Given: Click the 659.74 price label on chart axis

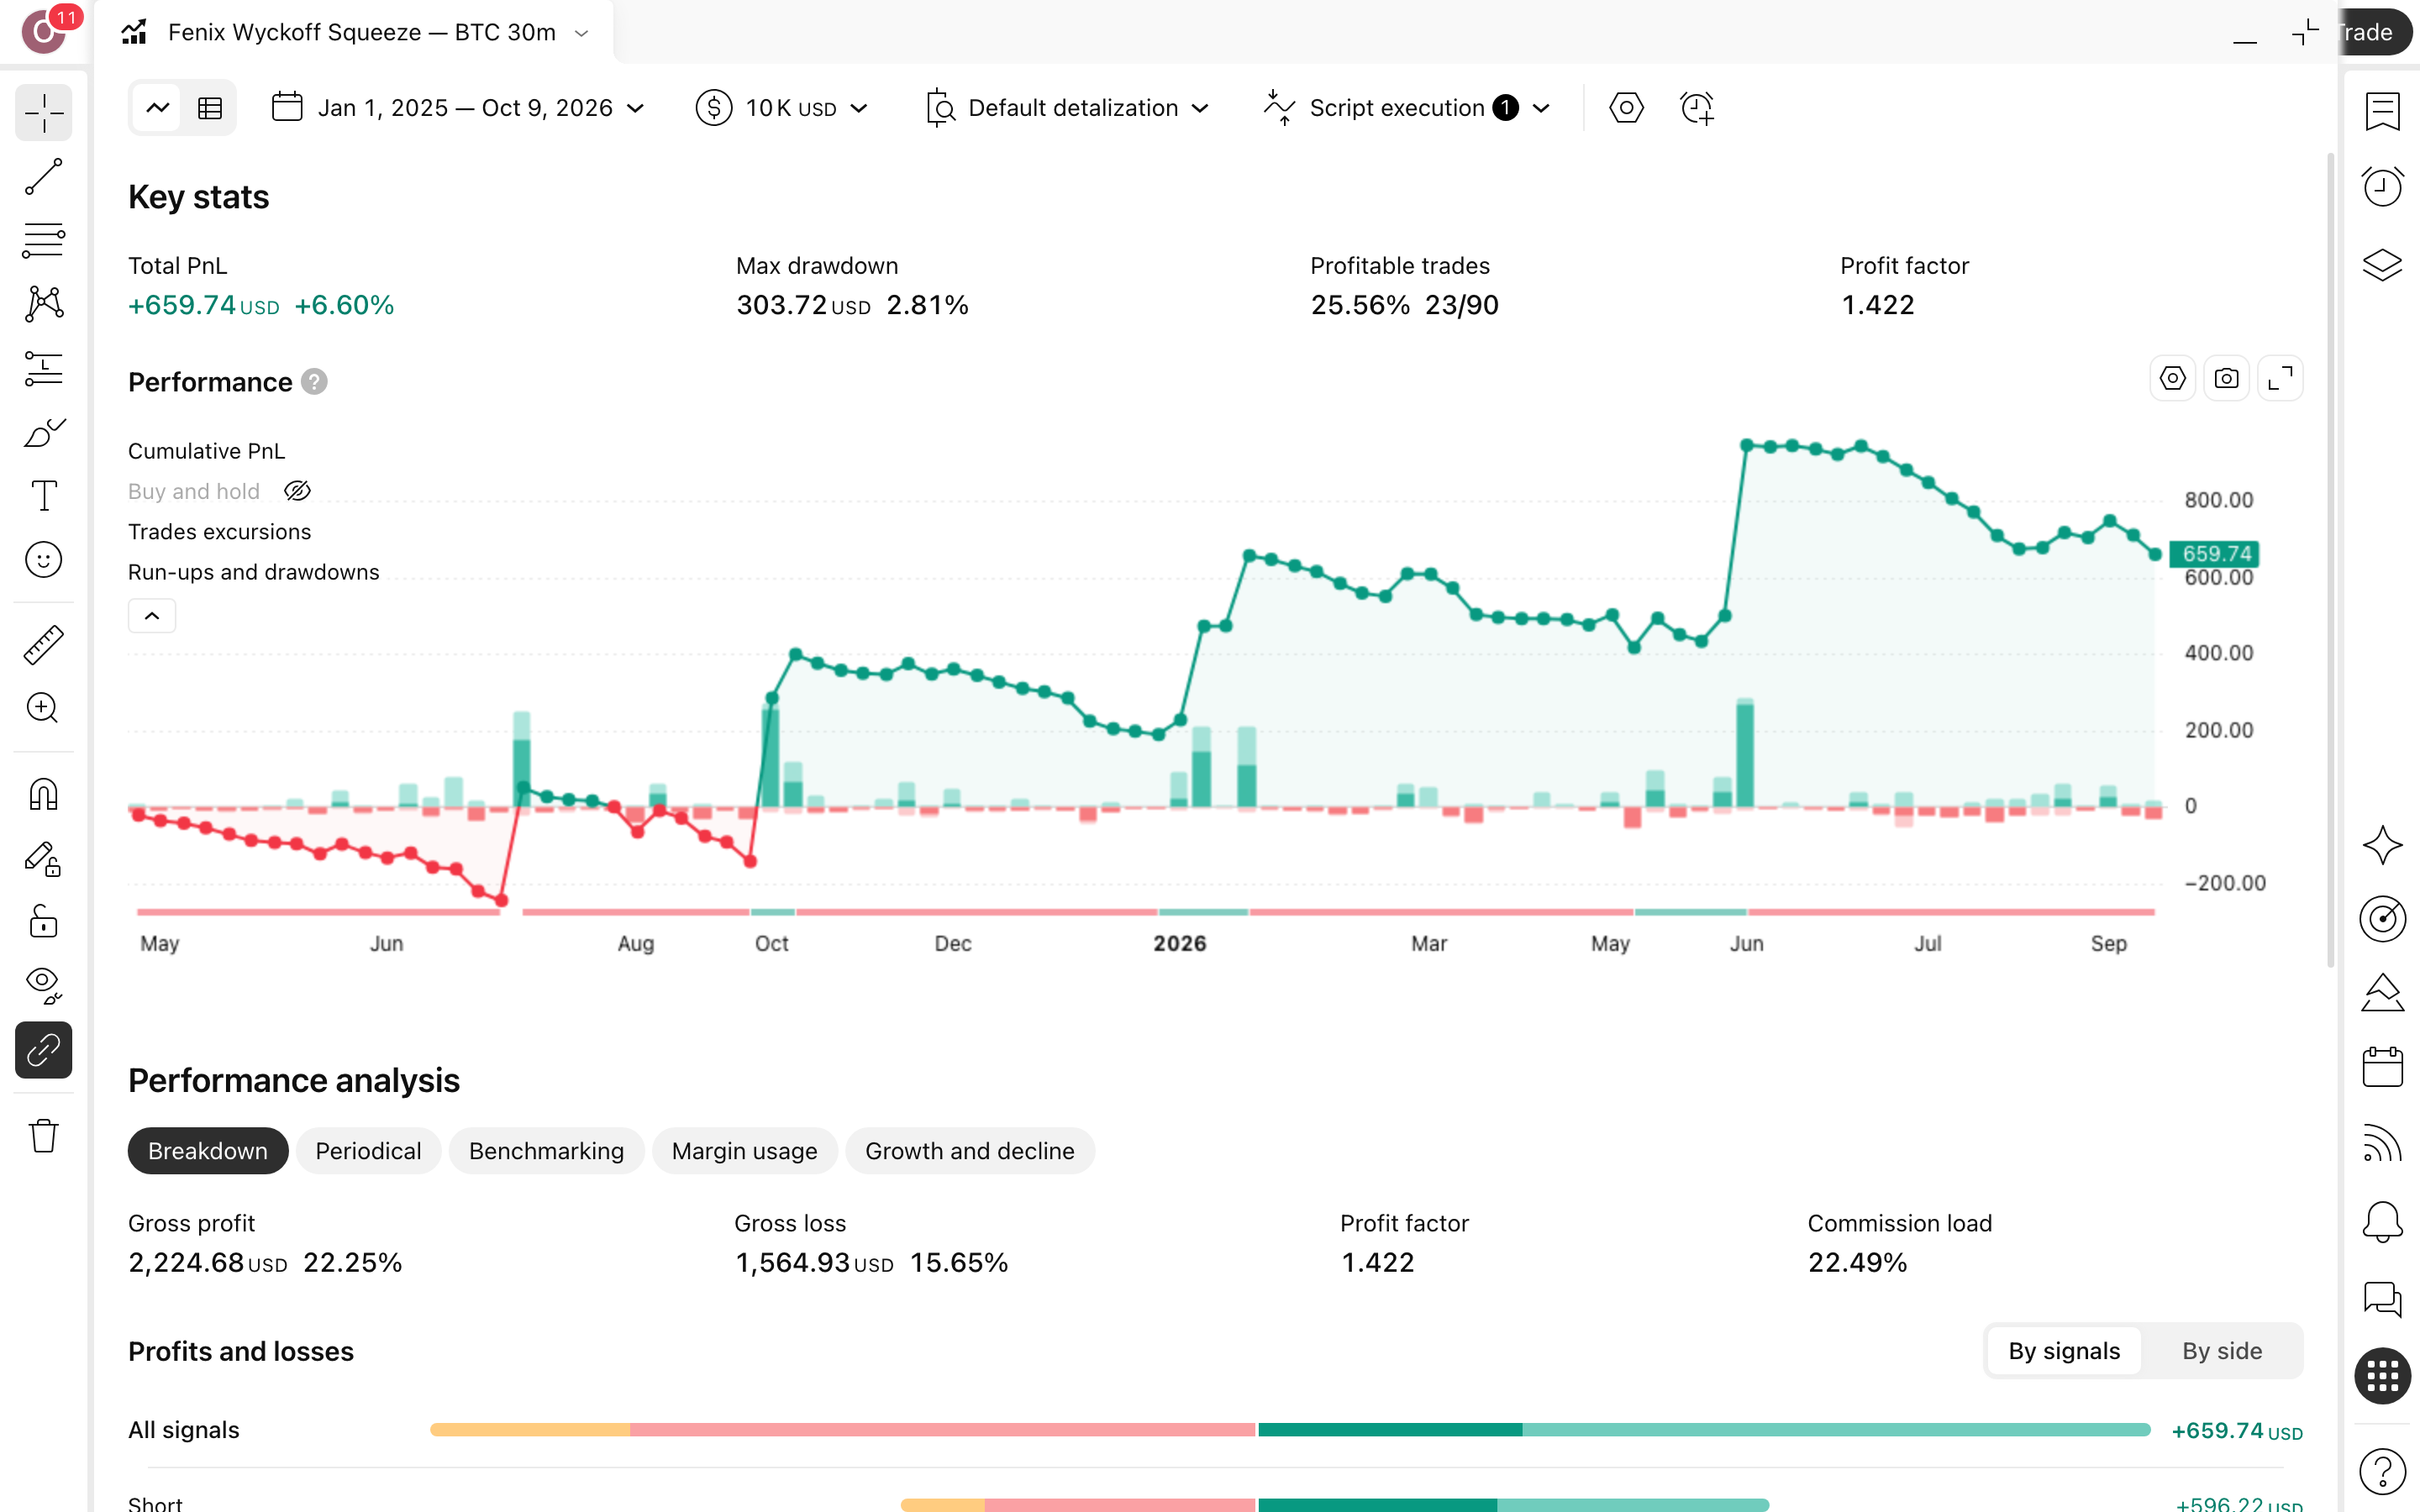Looking at the screenshot, I should (x=2215, y=554).
